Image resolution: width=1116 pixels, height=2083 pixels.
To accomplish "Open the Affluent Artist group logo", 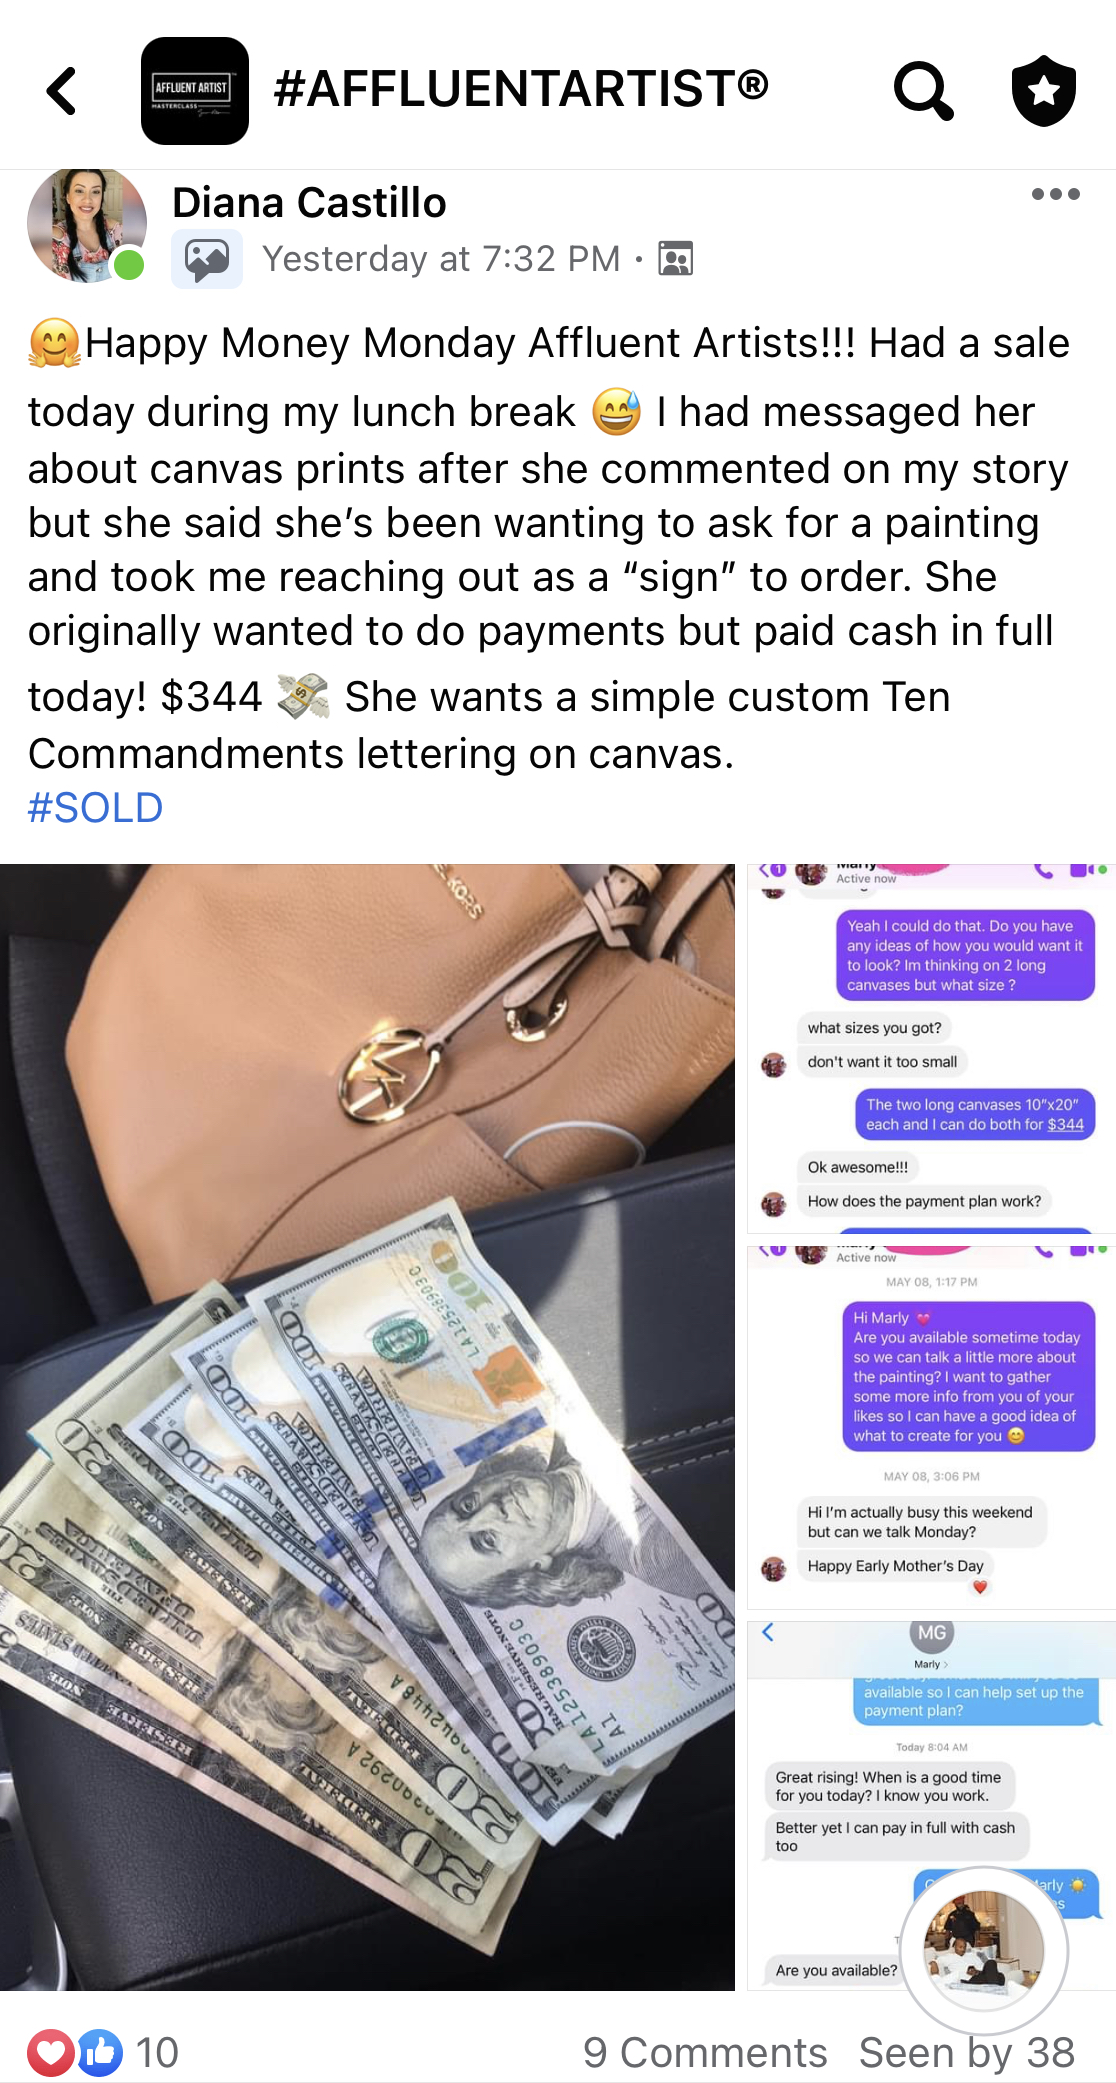I will coord(195,91).
